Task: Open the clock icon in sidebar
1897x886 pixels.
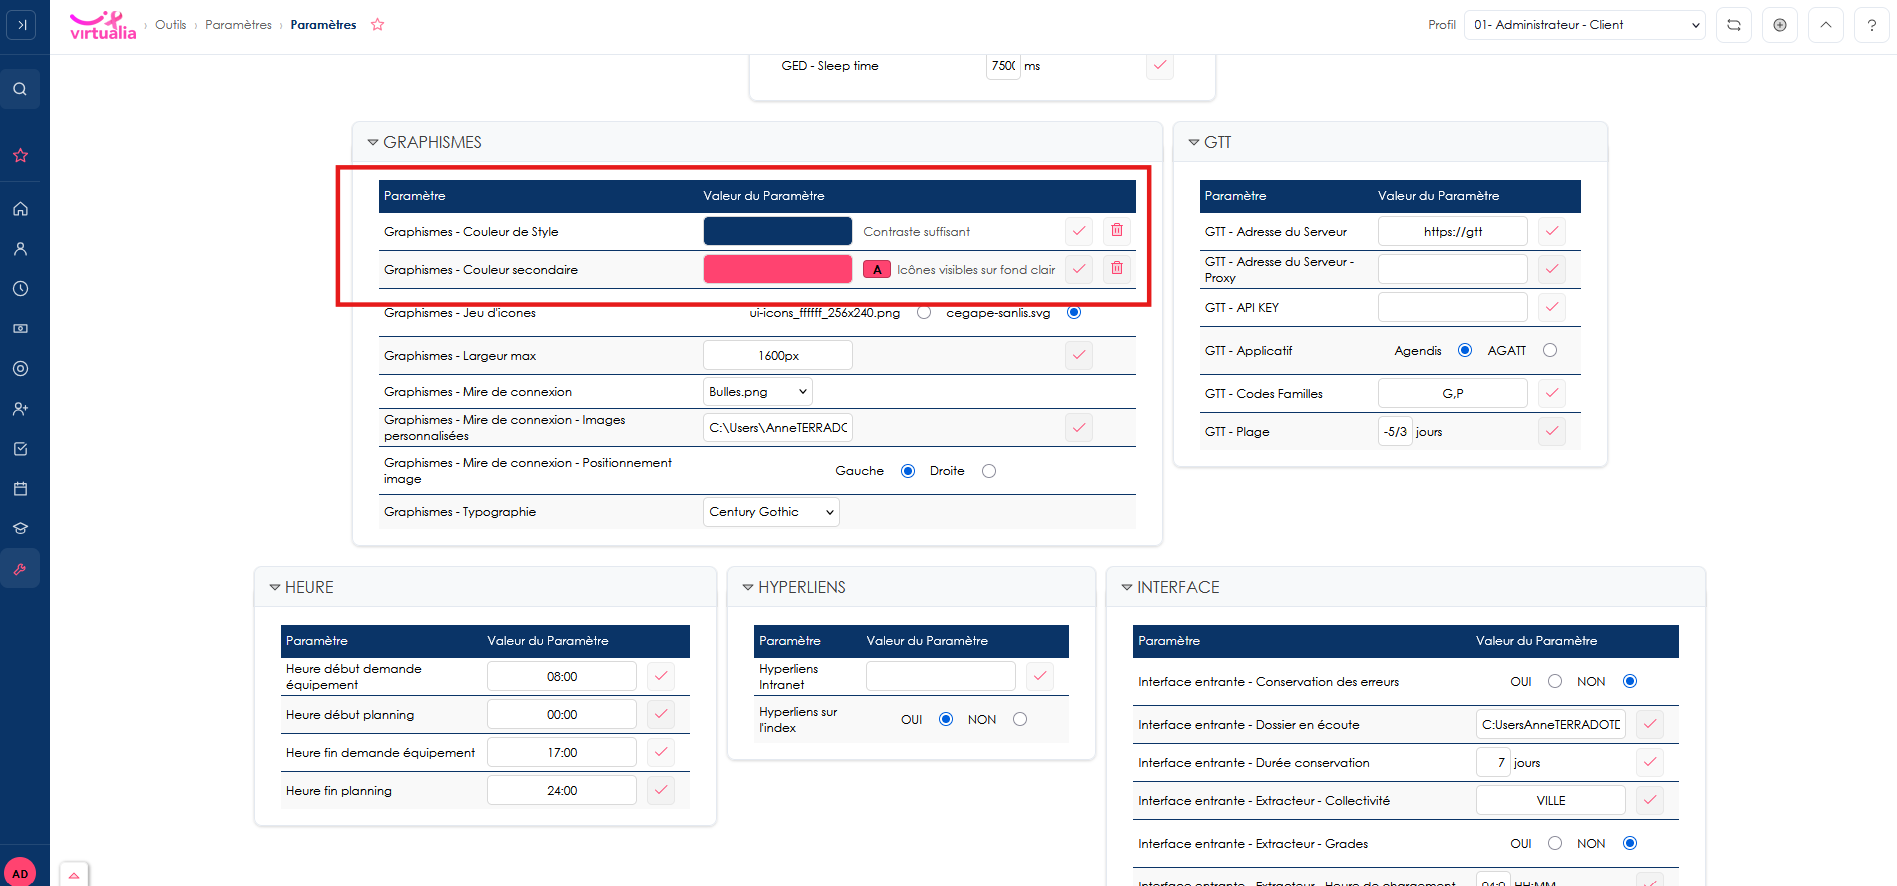Action: click(x=20, y=289)
